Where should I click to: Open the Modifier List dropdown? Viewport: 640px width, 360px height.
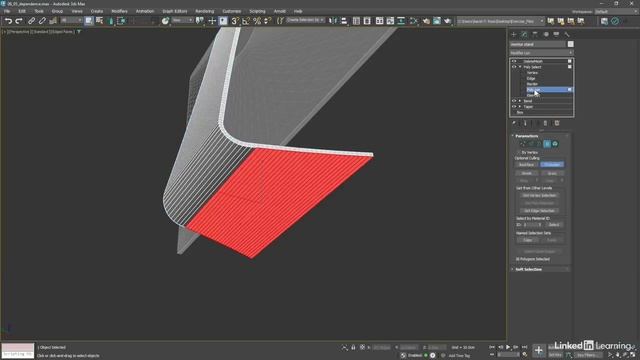(x=541, y=53)
